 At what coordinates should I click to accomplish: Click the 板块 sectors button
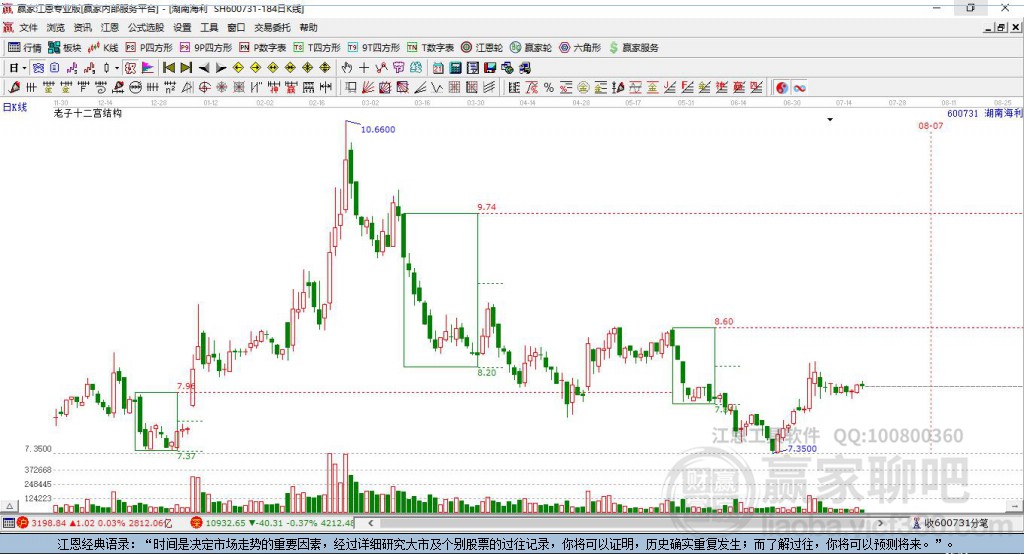coord(65,48)
